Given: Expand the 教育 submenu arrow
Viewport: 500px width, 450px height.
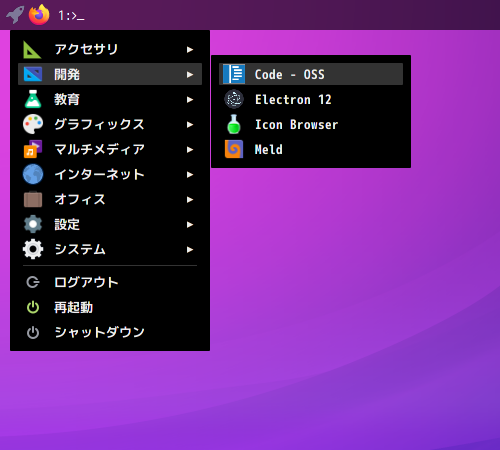Looking at the screenshot, I should pos(190,100).
